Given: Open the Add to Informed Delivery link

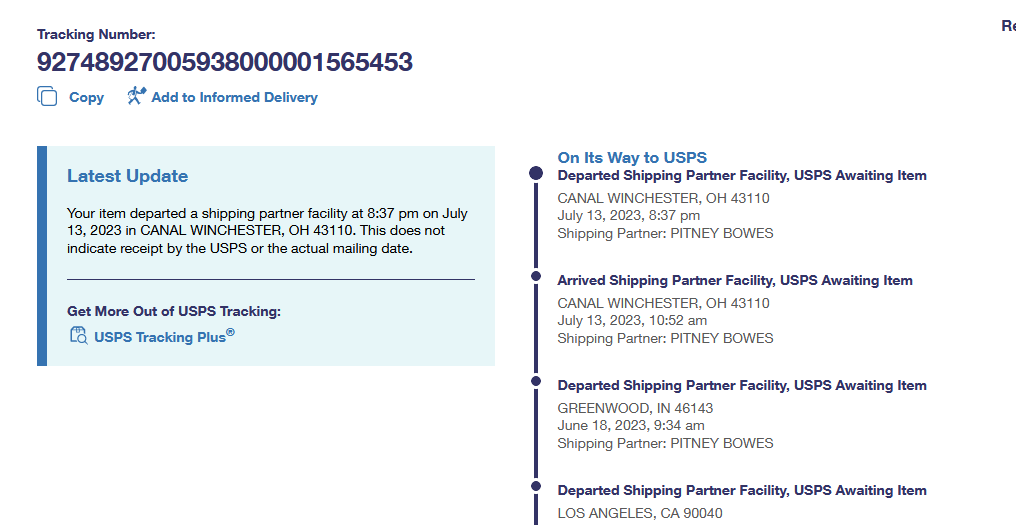Looking at the screenshot, I should [234, 98].
